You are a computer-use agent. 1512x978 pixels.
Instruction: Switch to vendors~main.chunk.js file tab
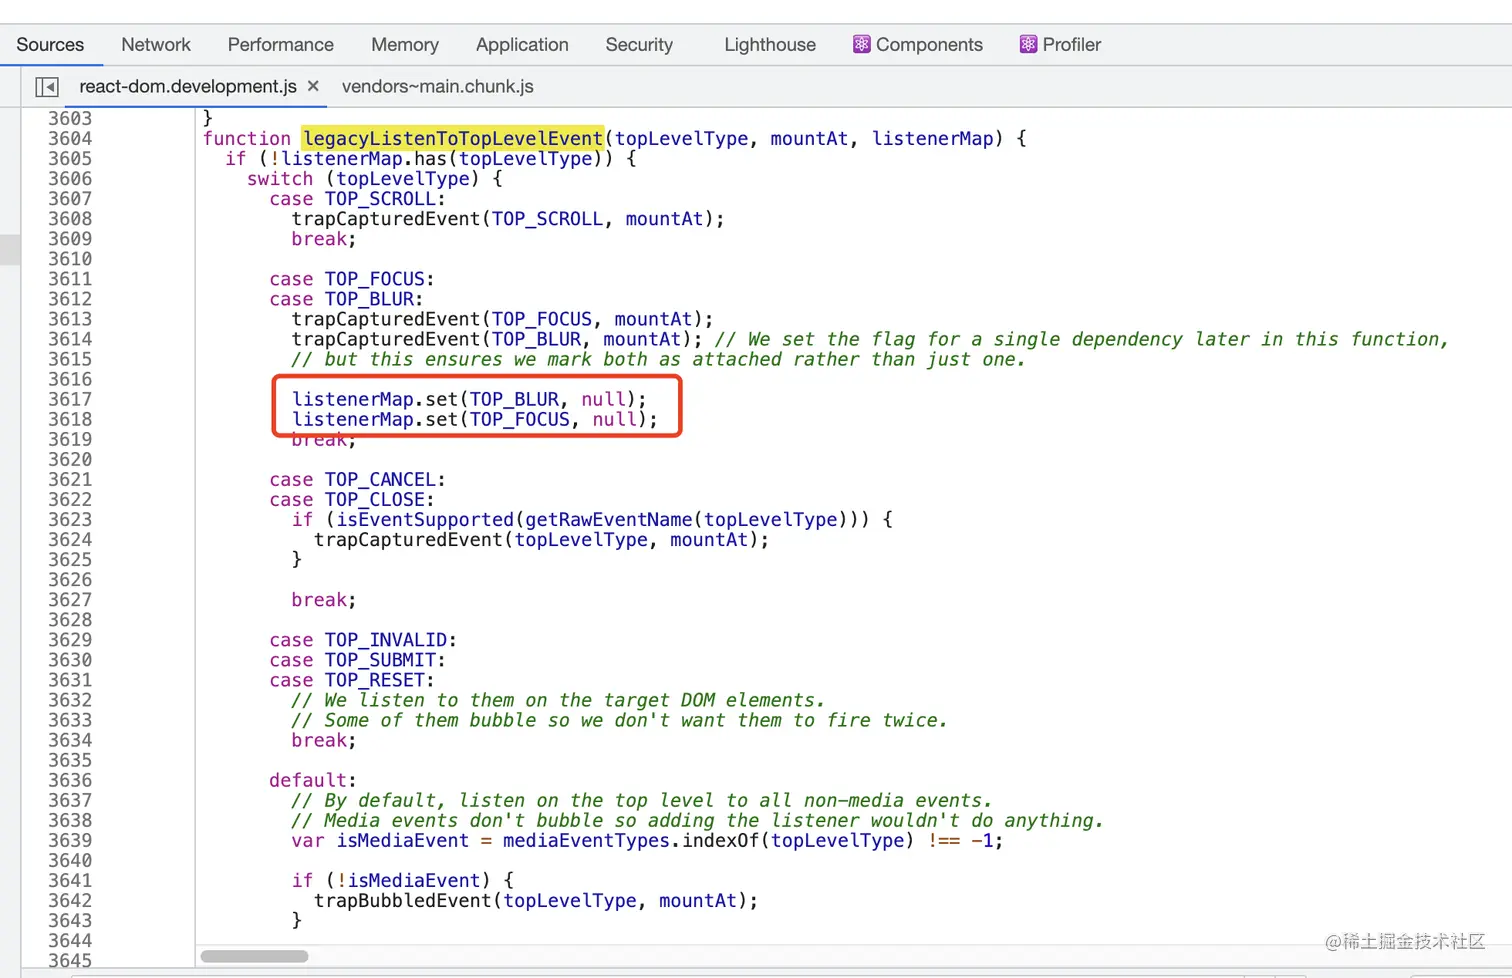pos(438,87)
